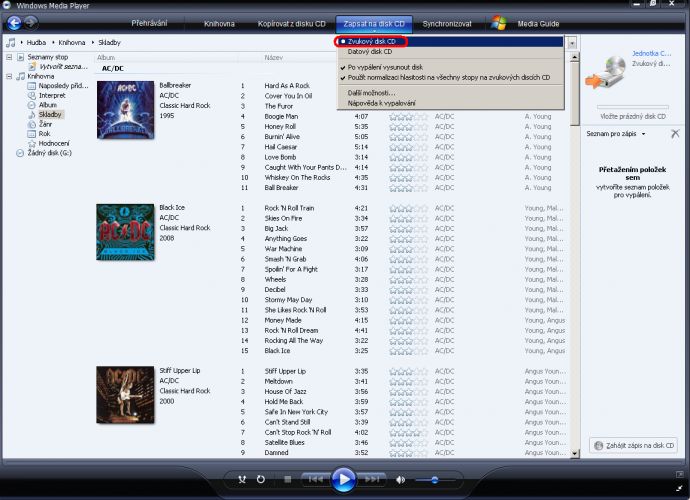Click the Windows logo next to Media Guide

click(499, 23)
